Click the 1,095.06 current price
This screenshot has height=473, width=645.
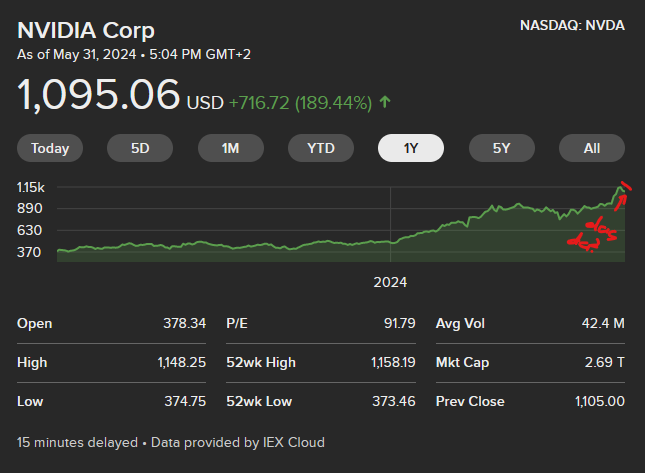[99, 95]
